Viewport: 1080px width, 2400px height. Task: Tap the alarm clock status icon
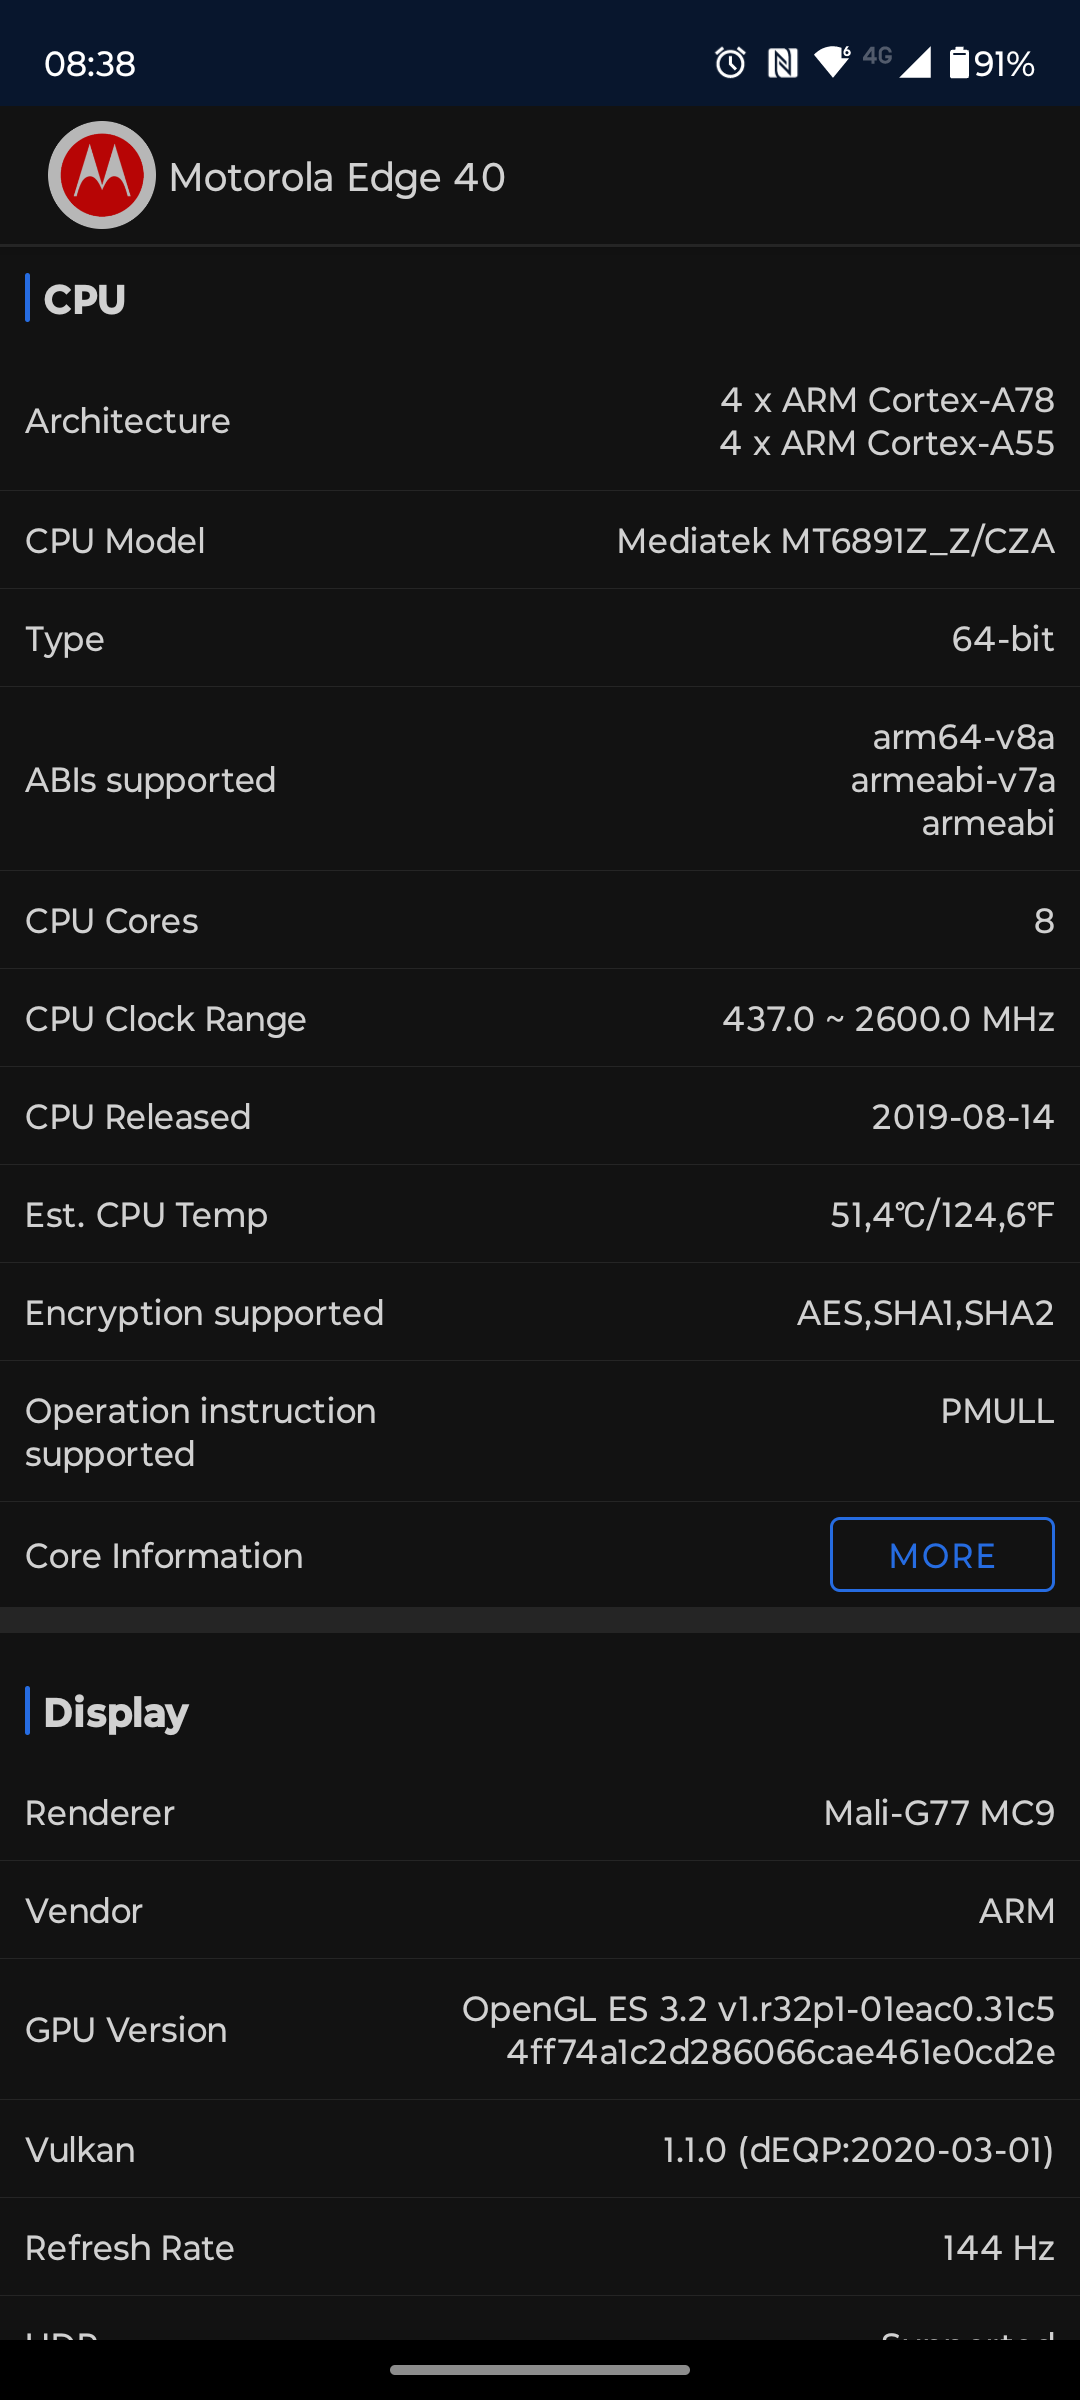(730, 63)
